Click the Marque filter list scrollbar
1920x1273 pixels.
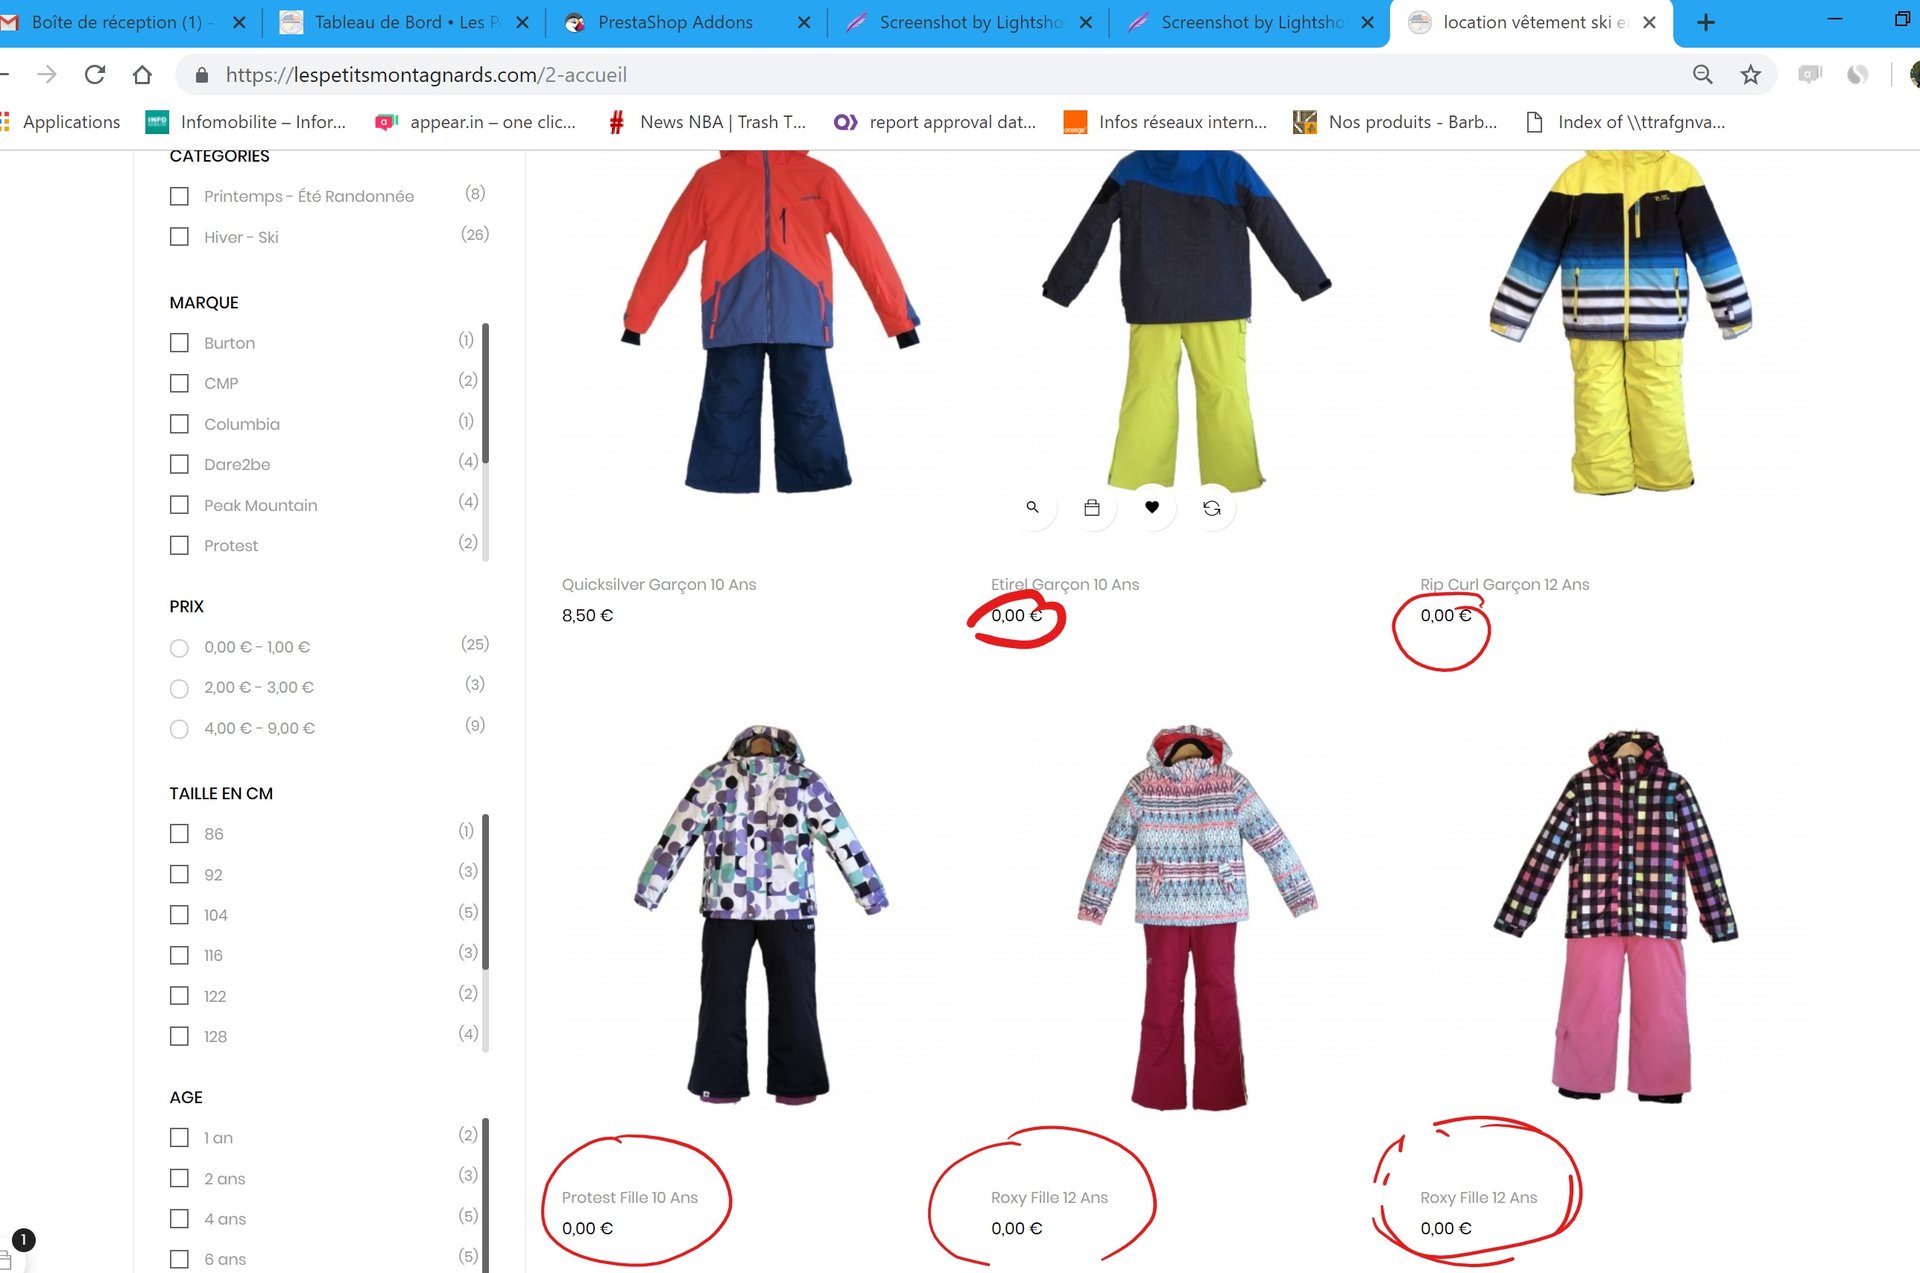(x=485, y=394)
